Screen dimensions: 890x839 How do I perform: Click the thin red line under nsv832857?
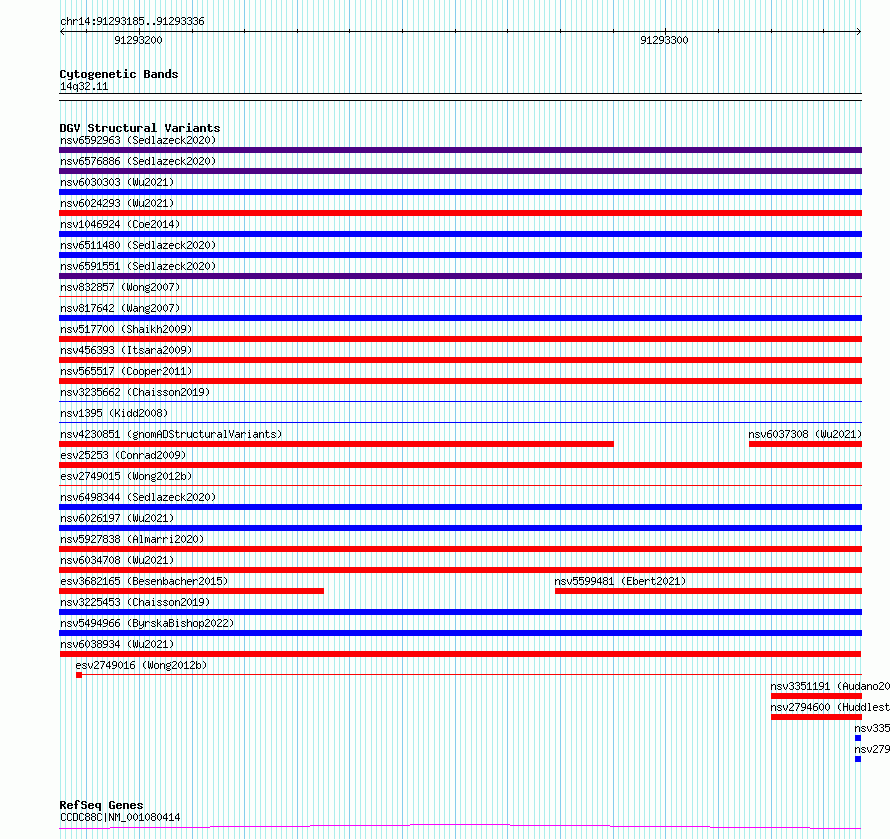[460, 296]
